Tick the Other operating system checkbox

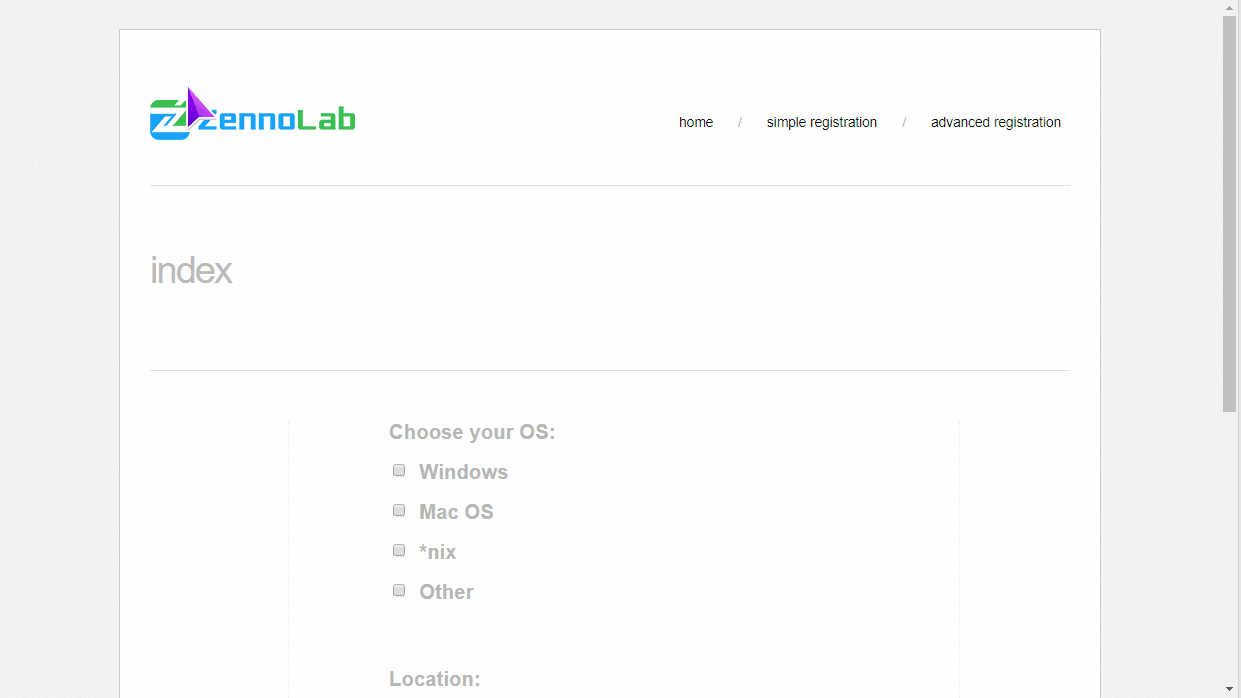[x=399, y=590]
